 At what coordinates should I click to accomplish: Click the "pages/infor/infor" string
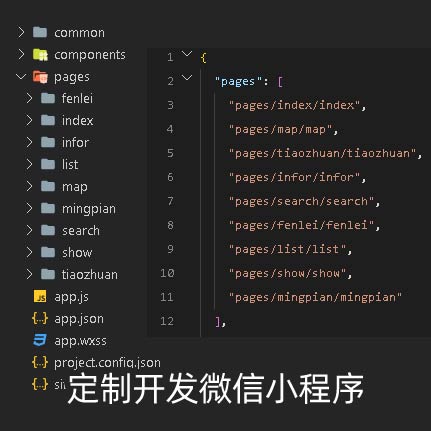click(x=294, y=178)
